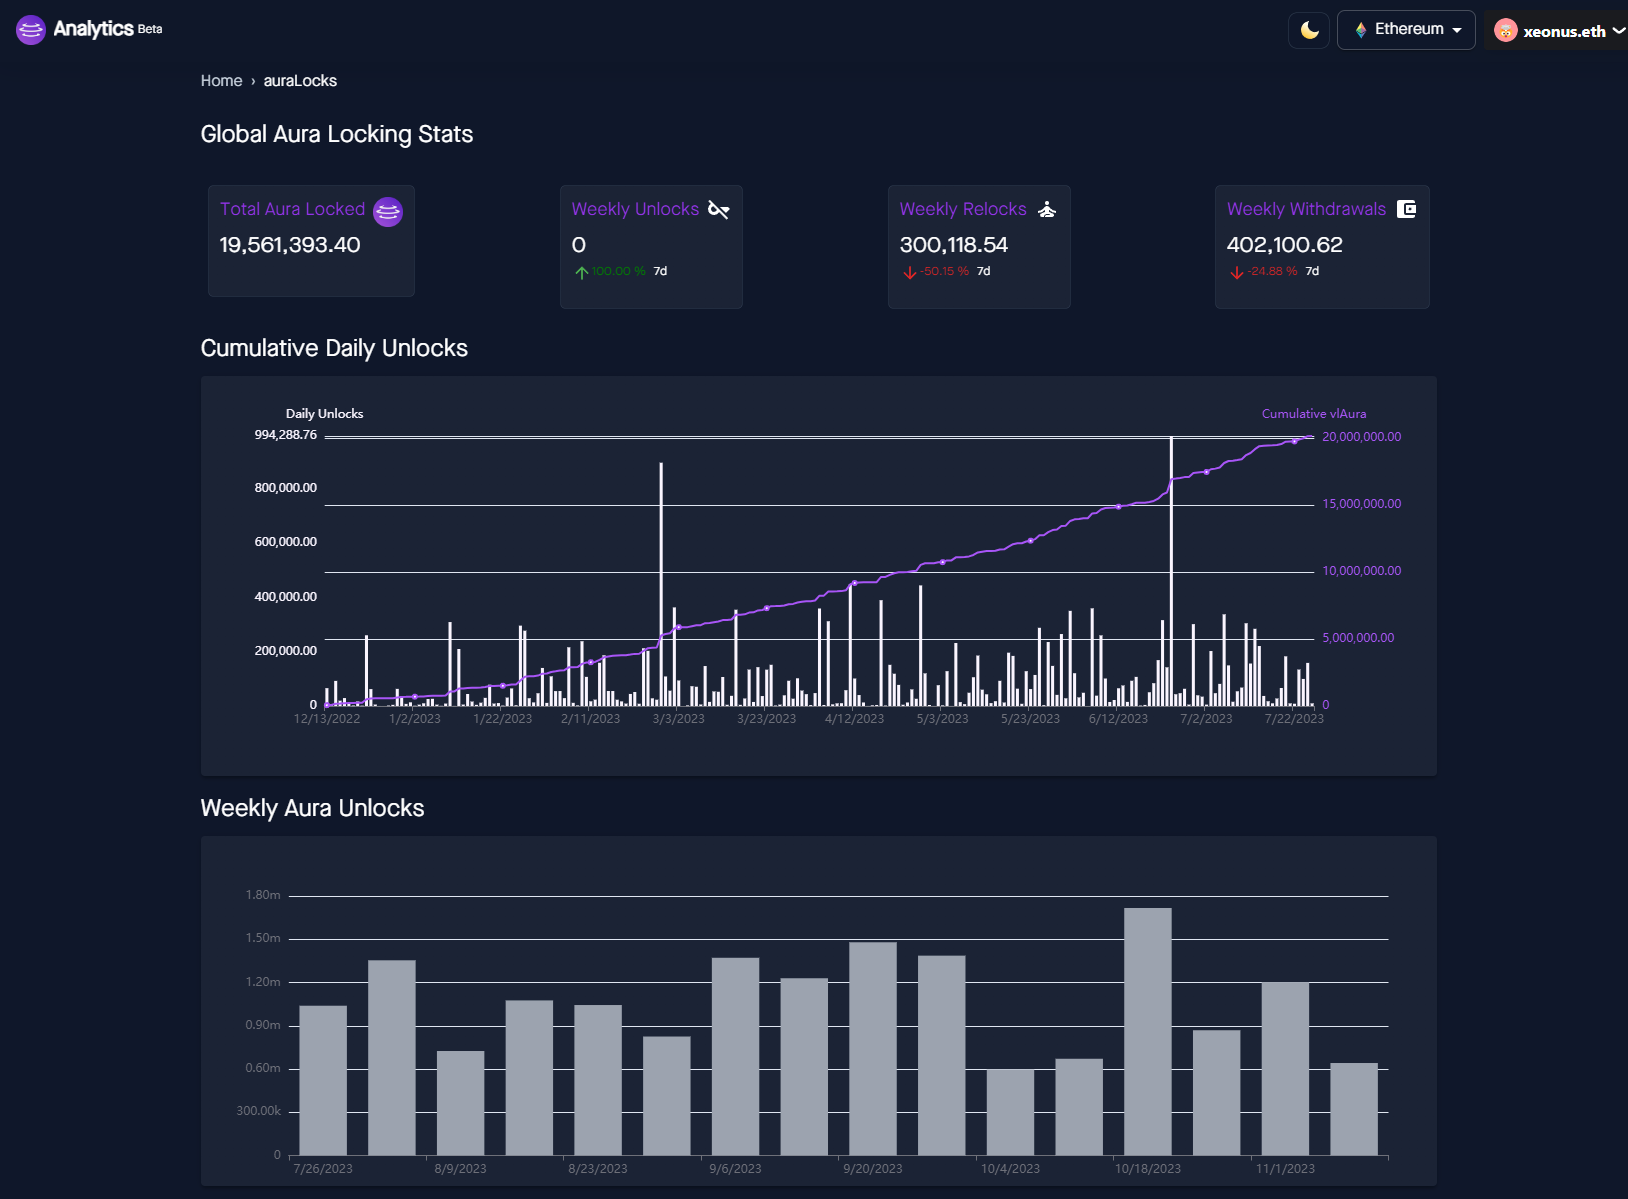Click the Weekly Withdrawals wallet icon
The width and height of the screenshot is (1628, 1199).
pyautogui.click(x=1406, y=209)
